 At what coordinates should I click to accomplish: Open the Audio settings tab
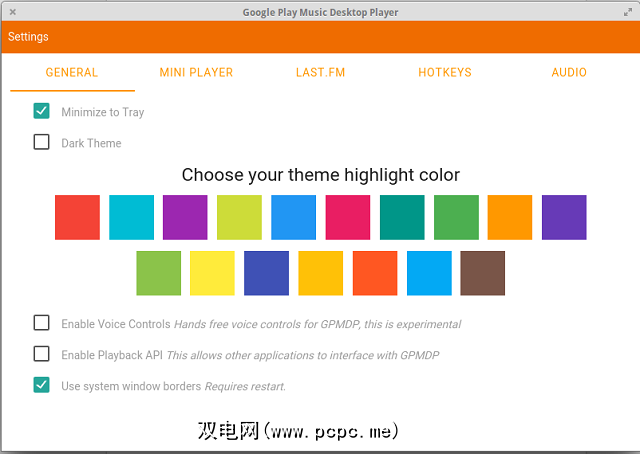tap(569, 73)
